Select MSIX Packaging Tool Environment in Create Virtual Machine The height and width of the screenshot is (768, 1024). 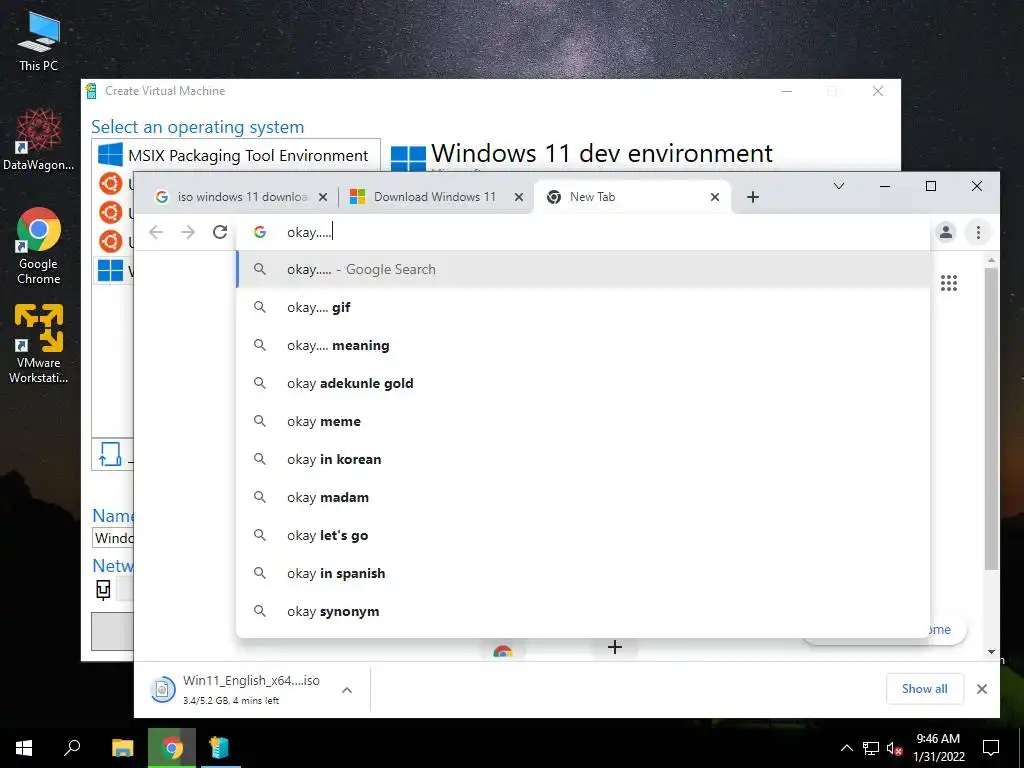click(x=236, y=155)
